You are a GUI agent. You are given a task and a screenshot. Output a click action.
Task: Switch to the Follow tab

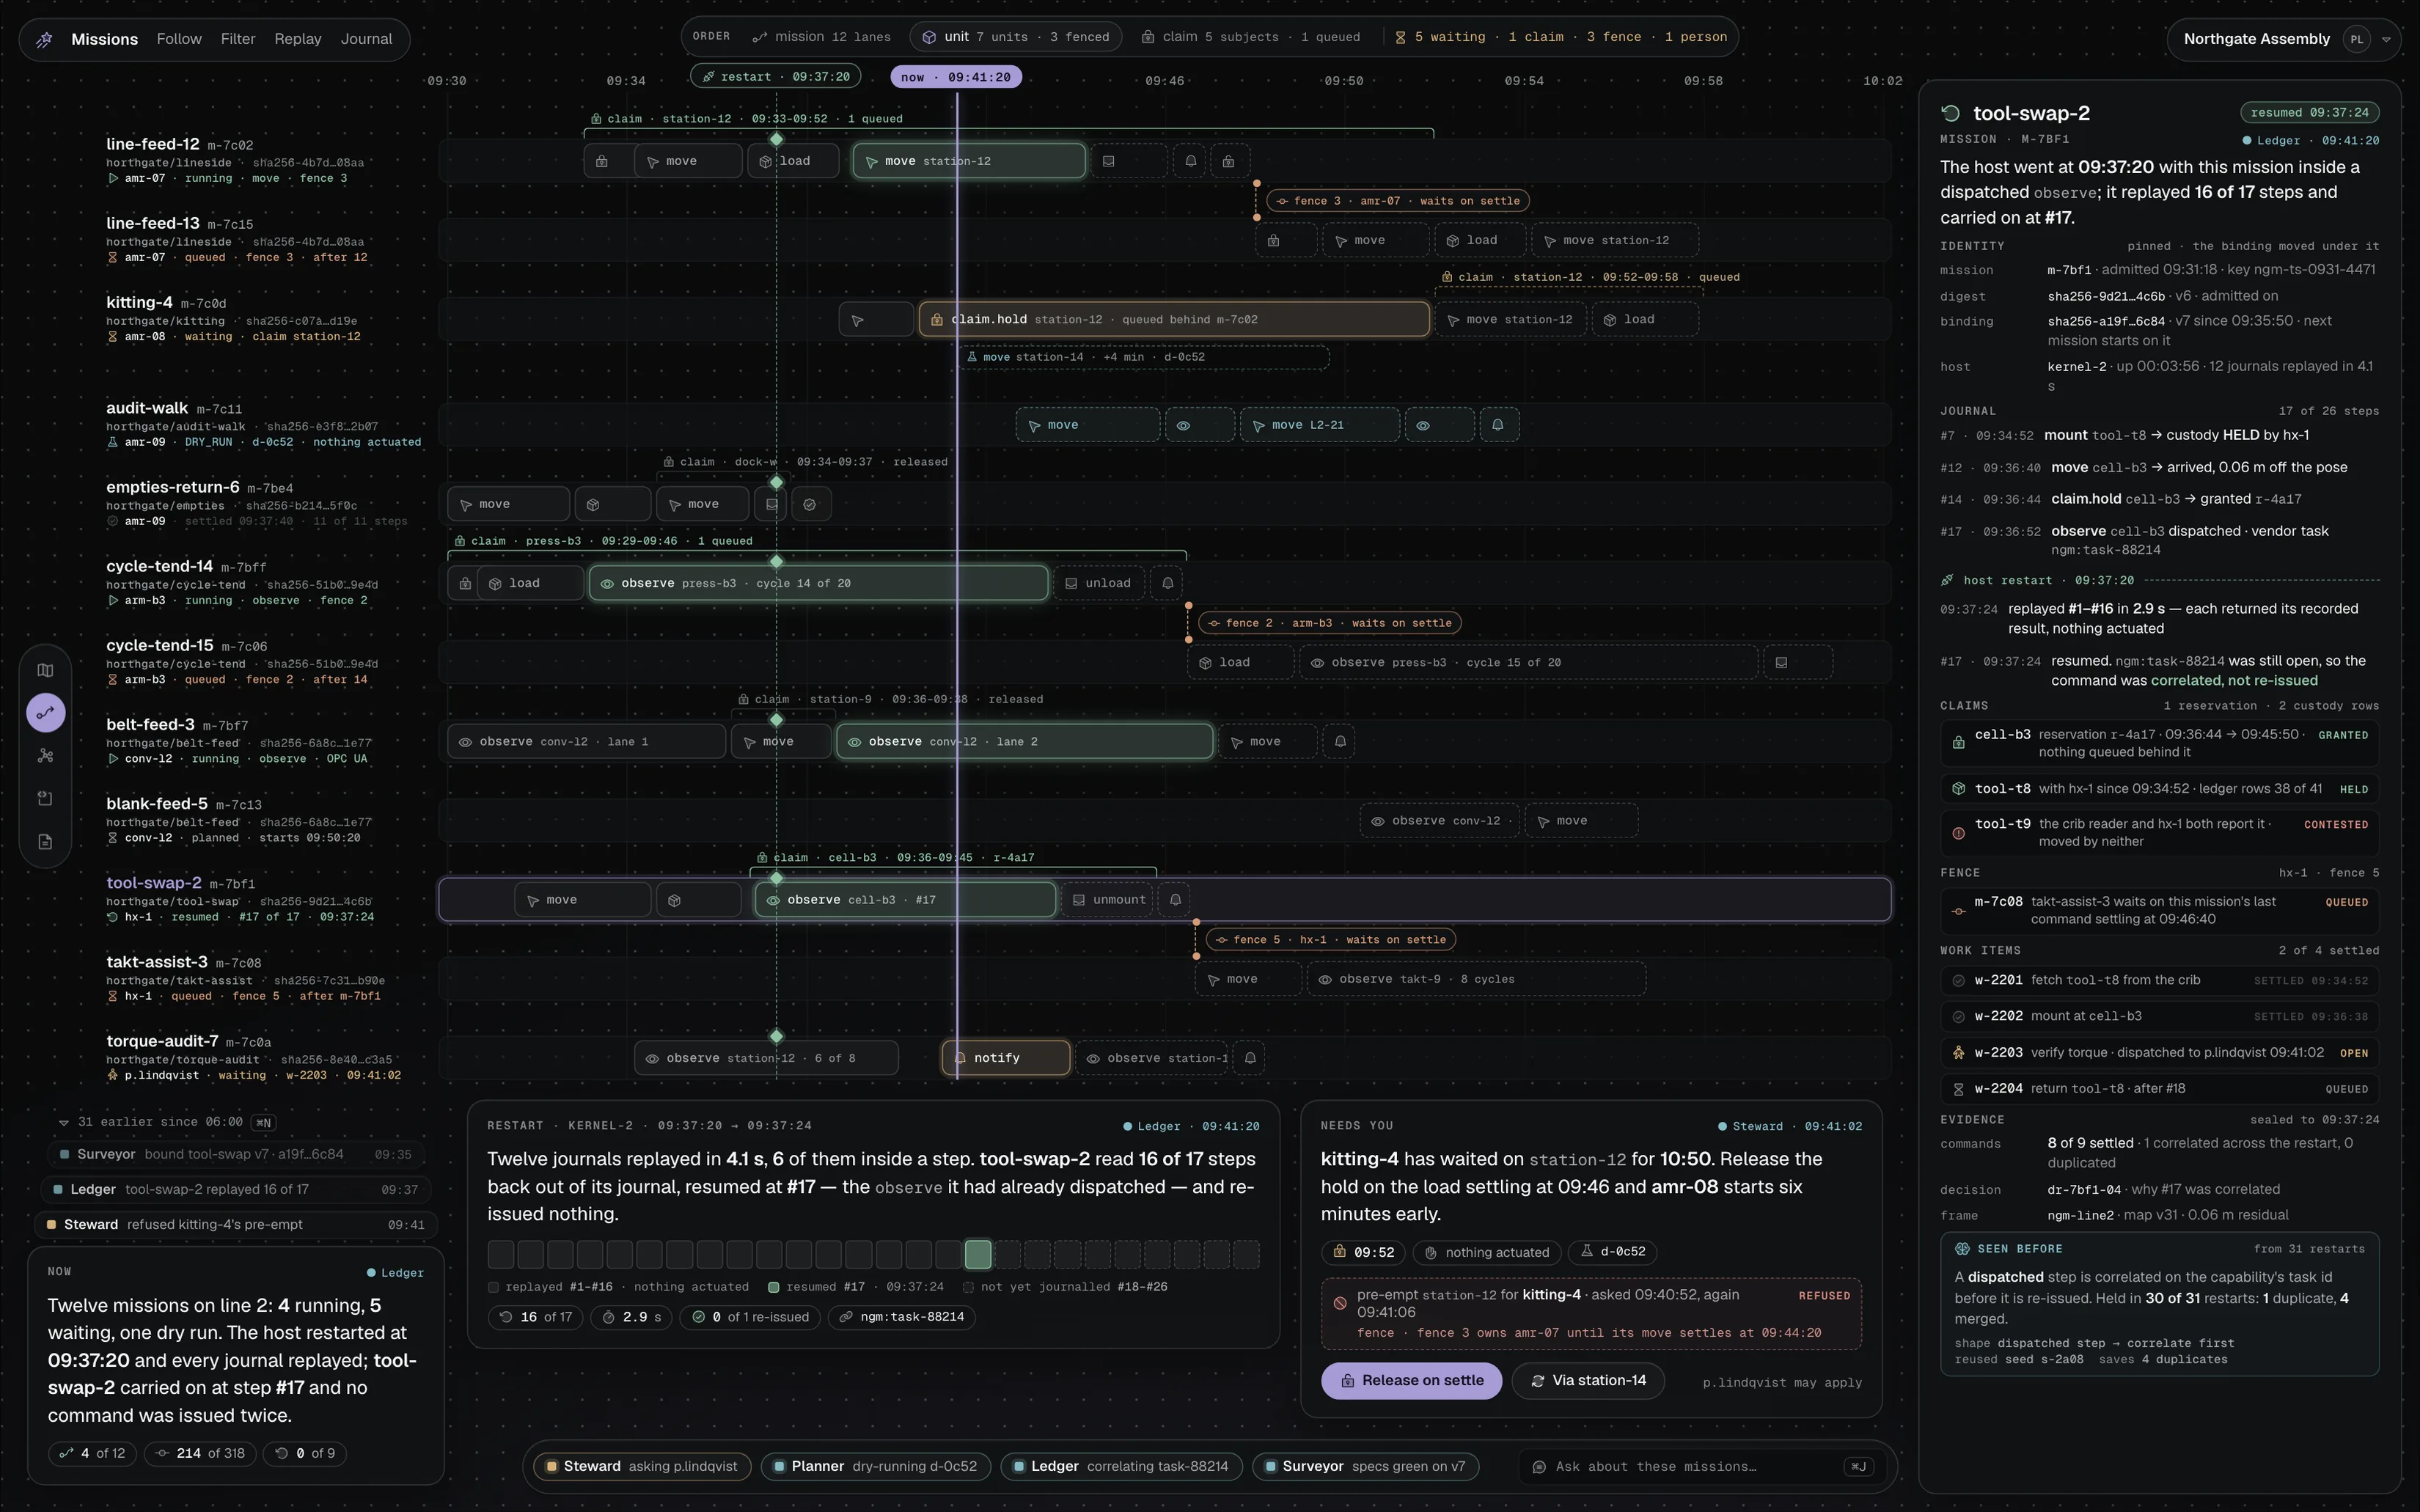pyautogui.click(x=179, y=39)
